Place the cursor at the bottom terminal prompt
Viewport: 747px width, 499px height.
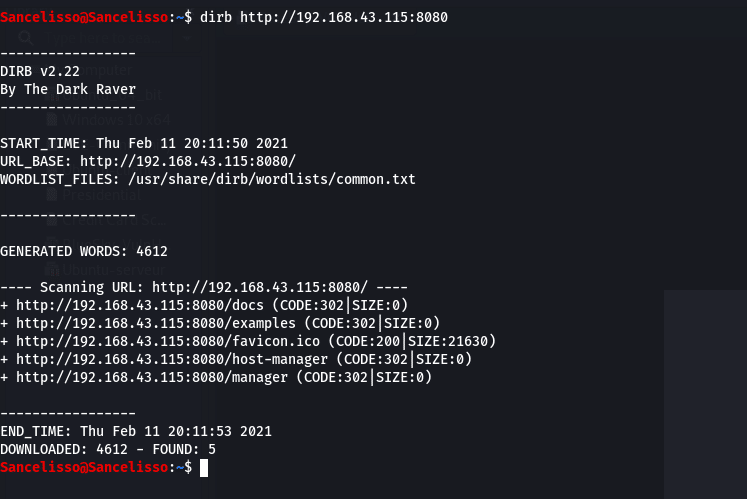(204, 468)
